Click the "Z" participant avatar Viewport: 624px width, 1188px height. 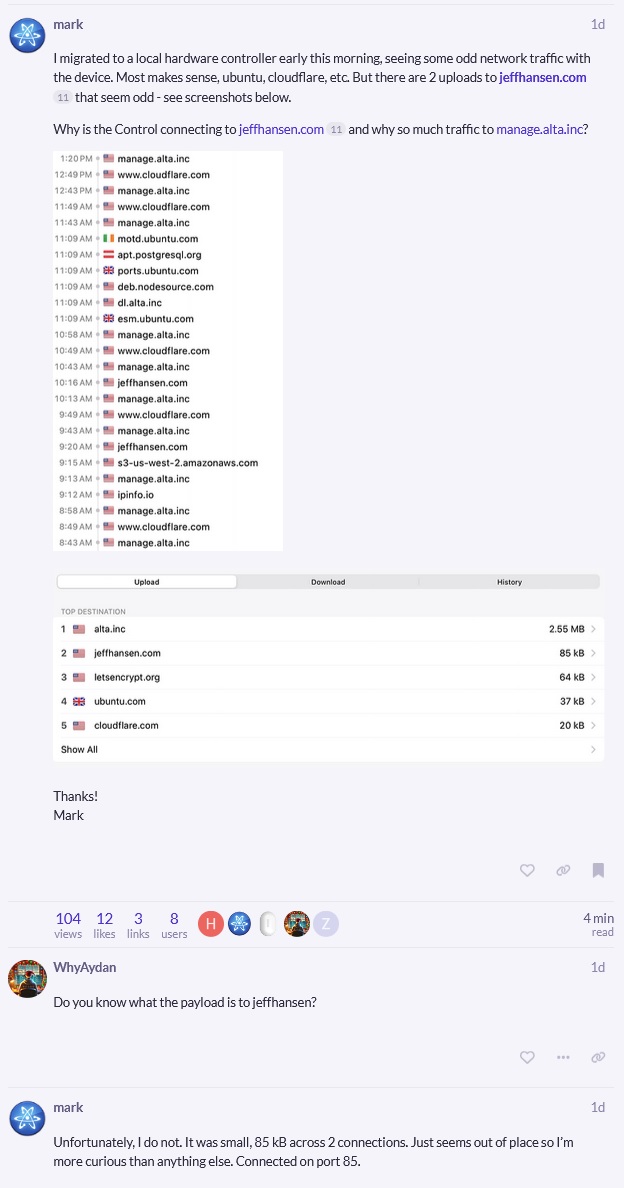325,924
